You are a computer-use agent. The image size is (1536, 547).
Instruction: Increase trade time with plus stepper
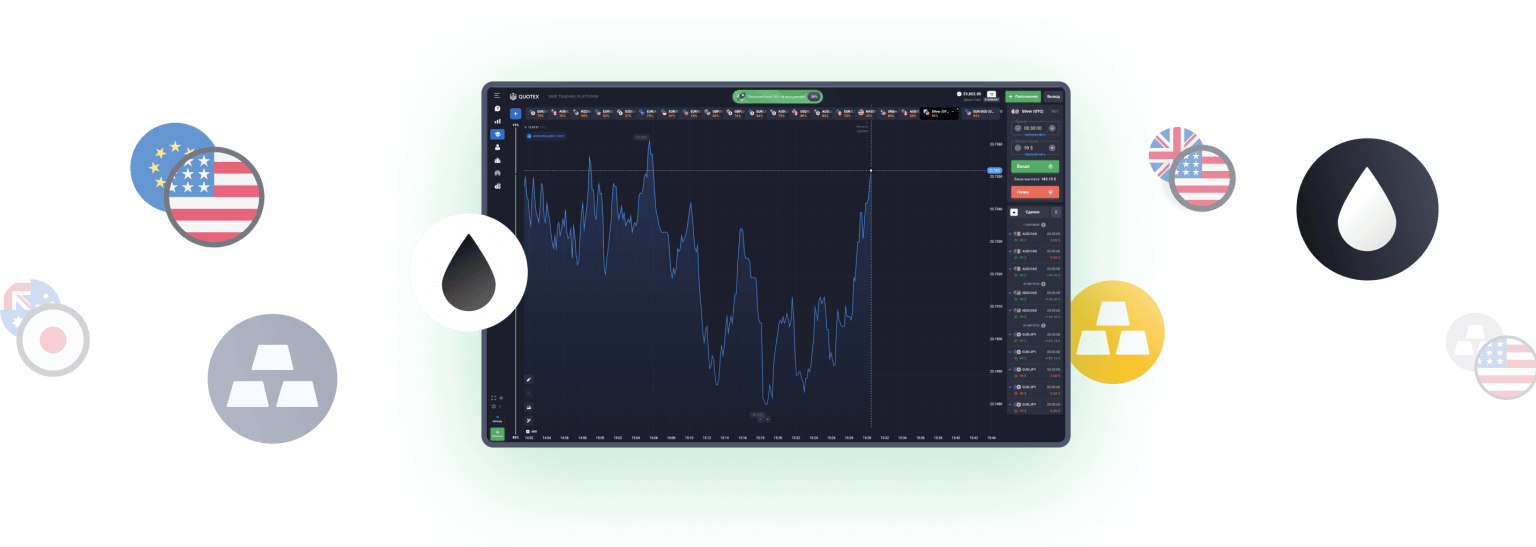[x=1052, y=129]
